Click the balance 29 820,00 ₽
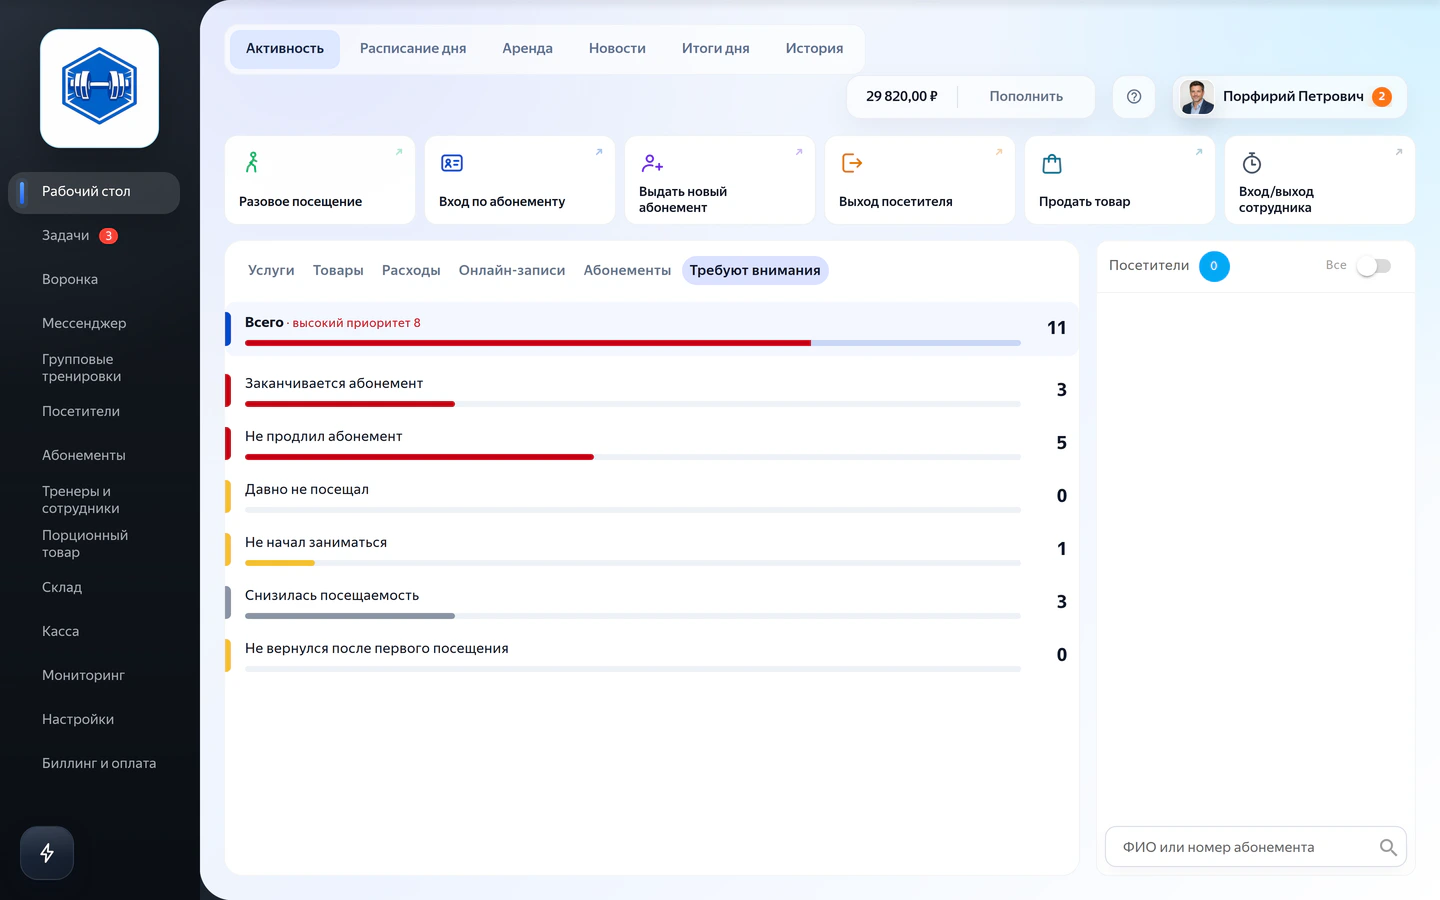Screen dimensions: 1440x900 point(902,97)
